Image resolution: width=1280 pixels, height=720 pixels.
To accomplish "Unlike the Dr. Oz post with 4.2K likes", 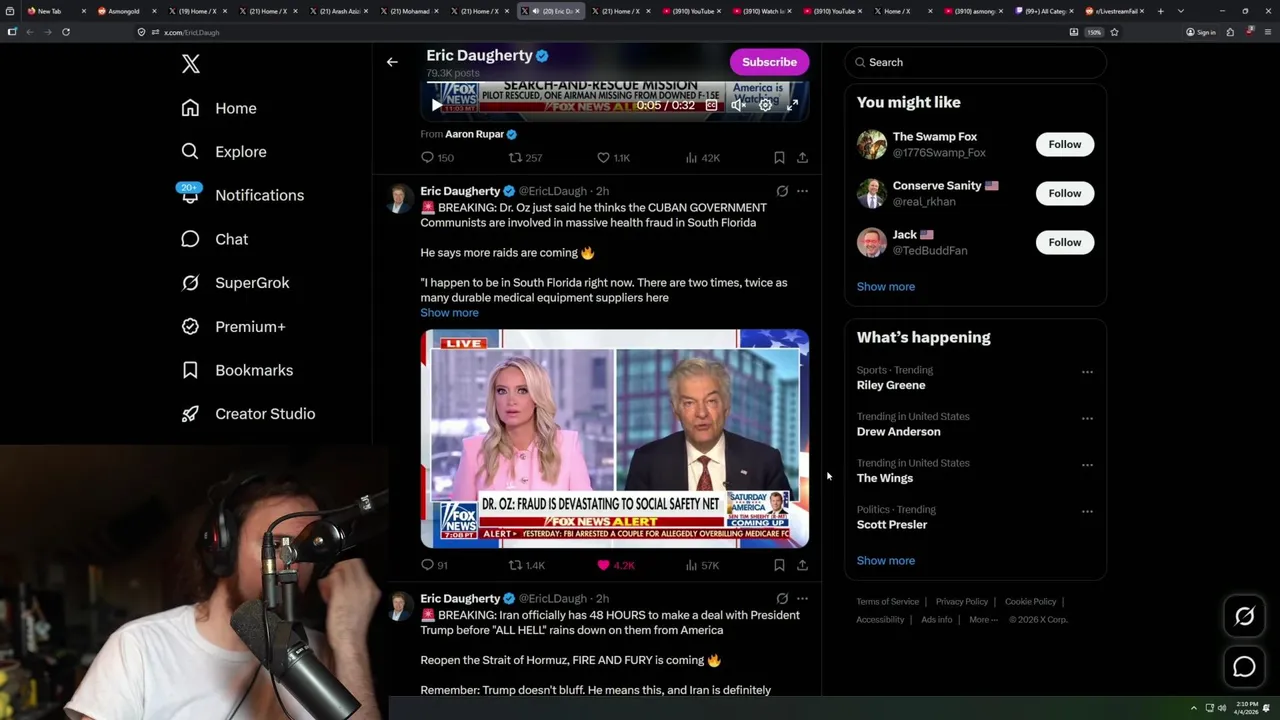I will click(x=615, y=565).
